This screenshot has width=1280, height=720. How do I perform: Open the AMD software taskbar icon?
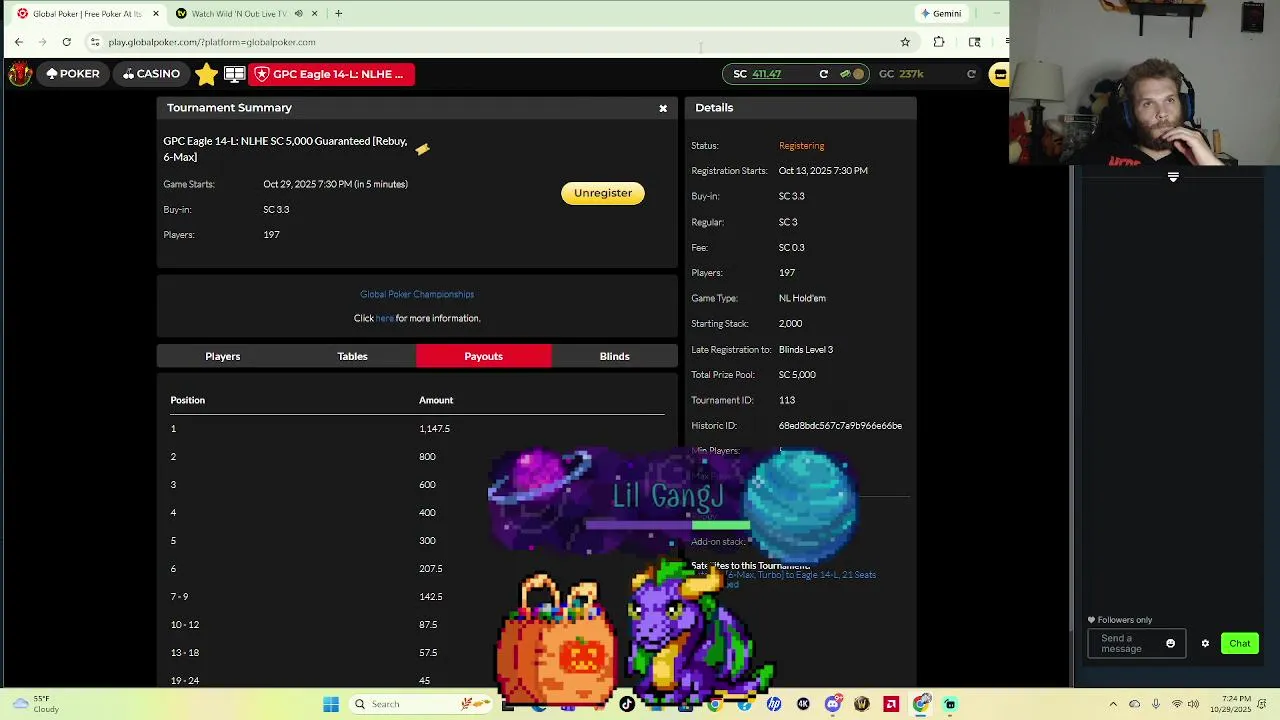coord(891,704)
